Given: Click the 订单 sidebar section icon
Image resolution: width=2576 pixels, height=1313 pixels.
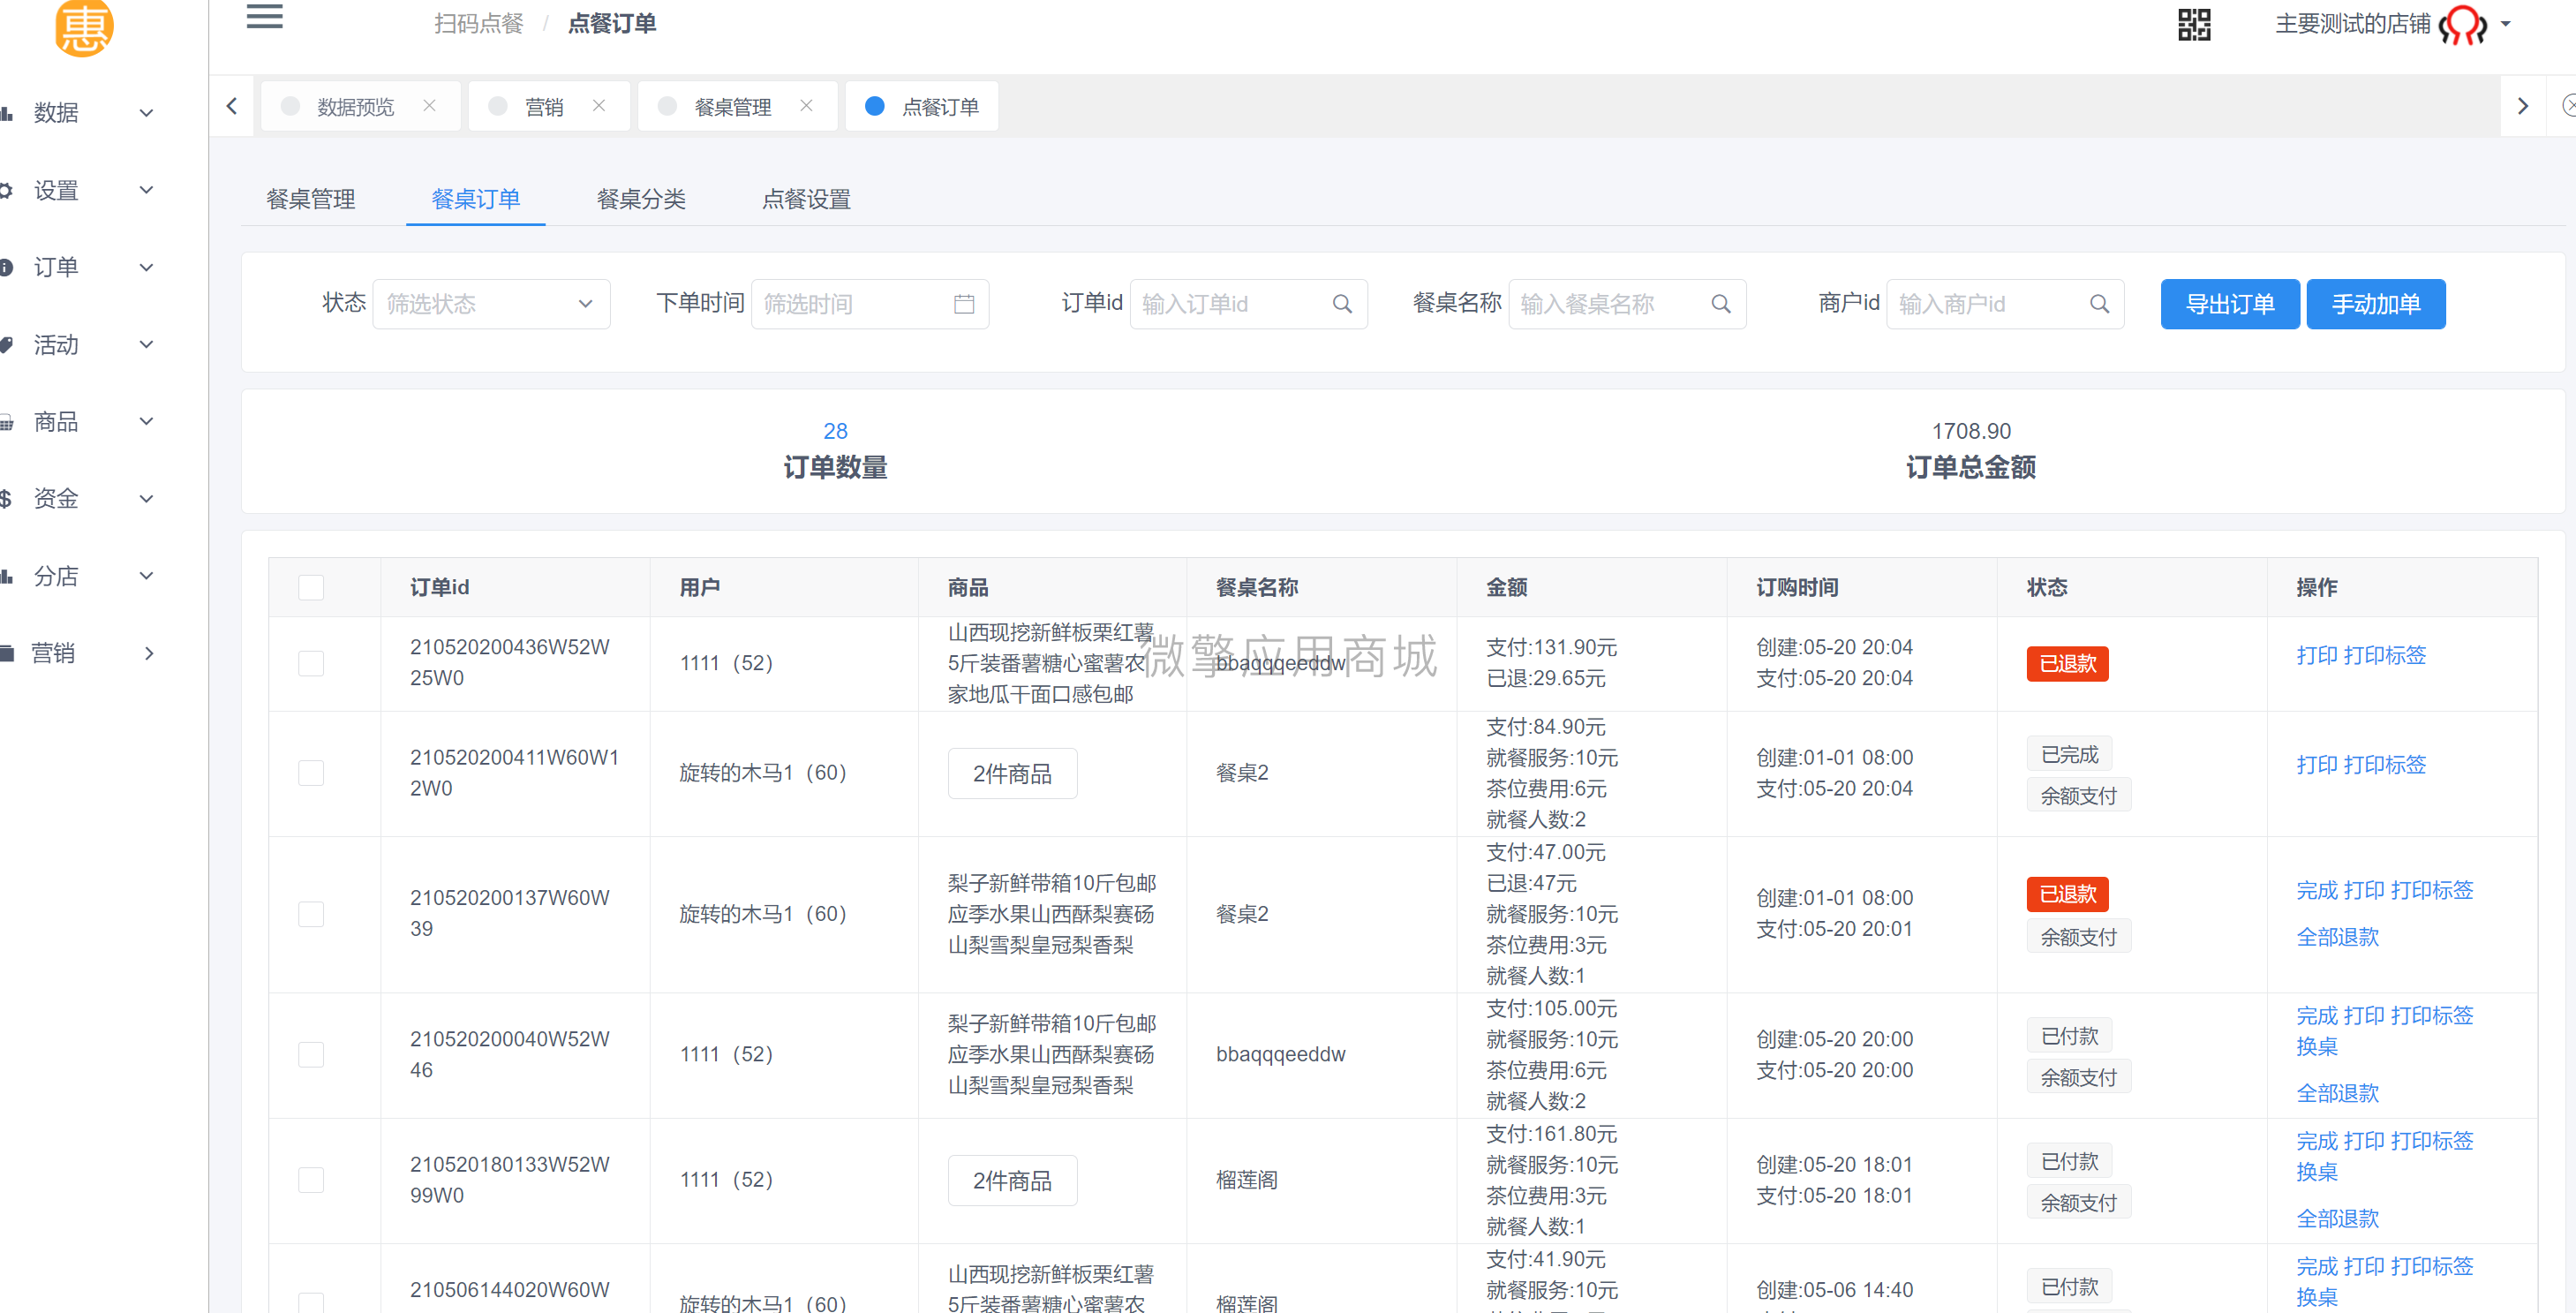Looking at the screenshot, I should click(11, 265).
